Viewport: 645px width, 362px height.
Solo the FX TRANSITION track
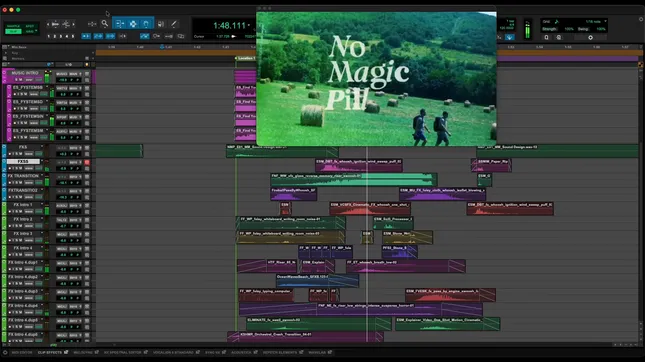click(17, 183)
